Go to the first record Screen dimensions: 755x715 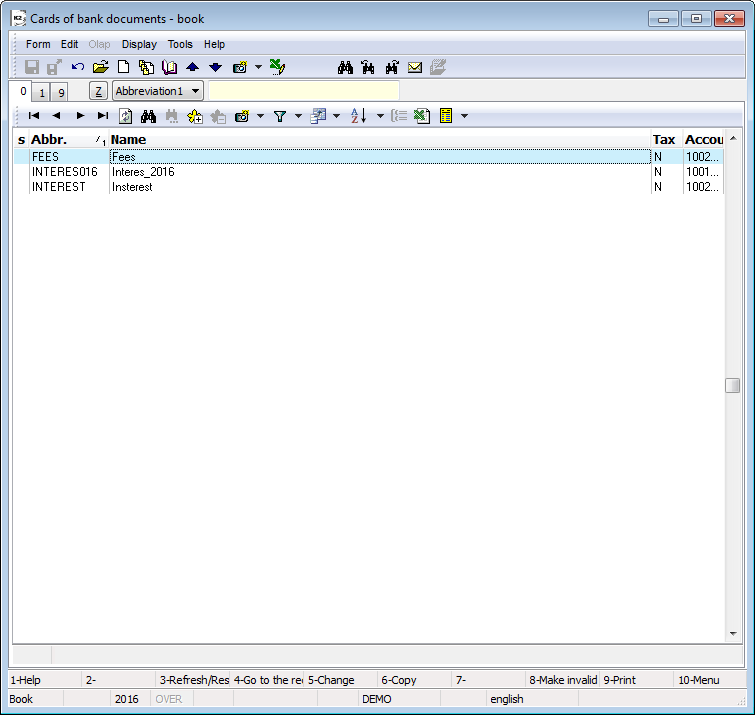pyautogui.click(x=34, y=116)
